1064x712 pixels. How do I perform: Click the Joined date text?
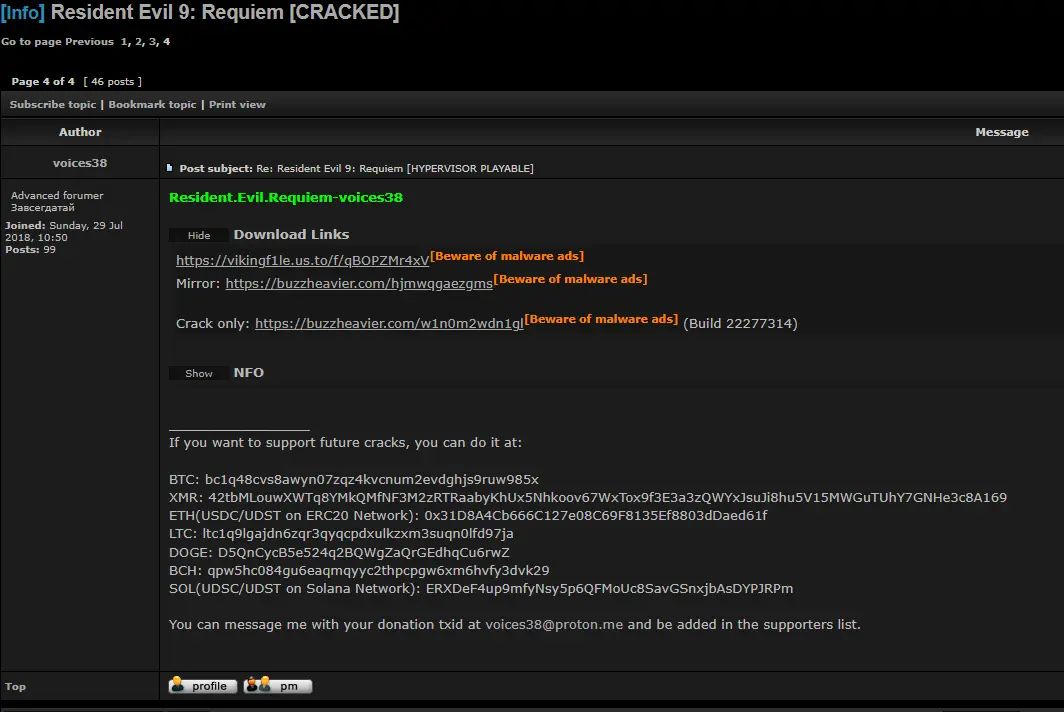point(64,231)
